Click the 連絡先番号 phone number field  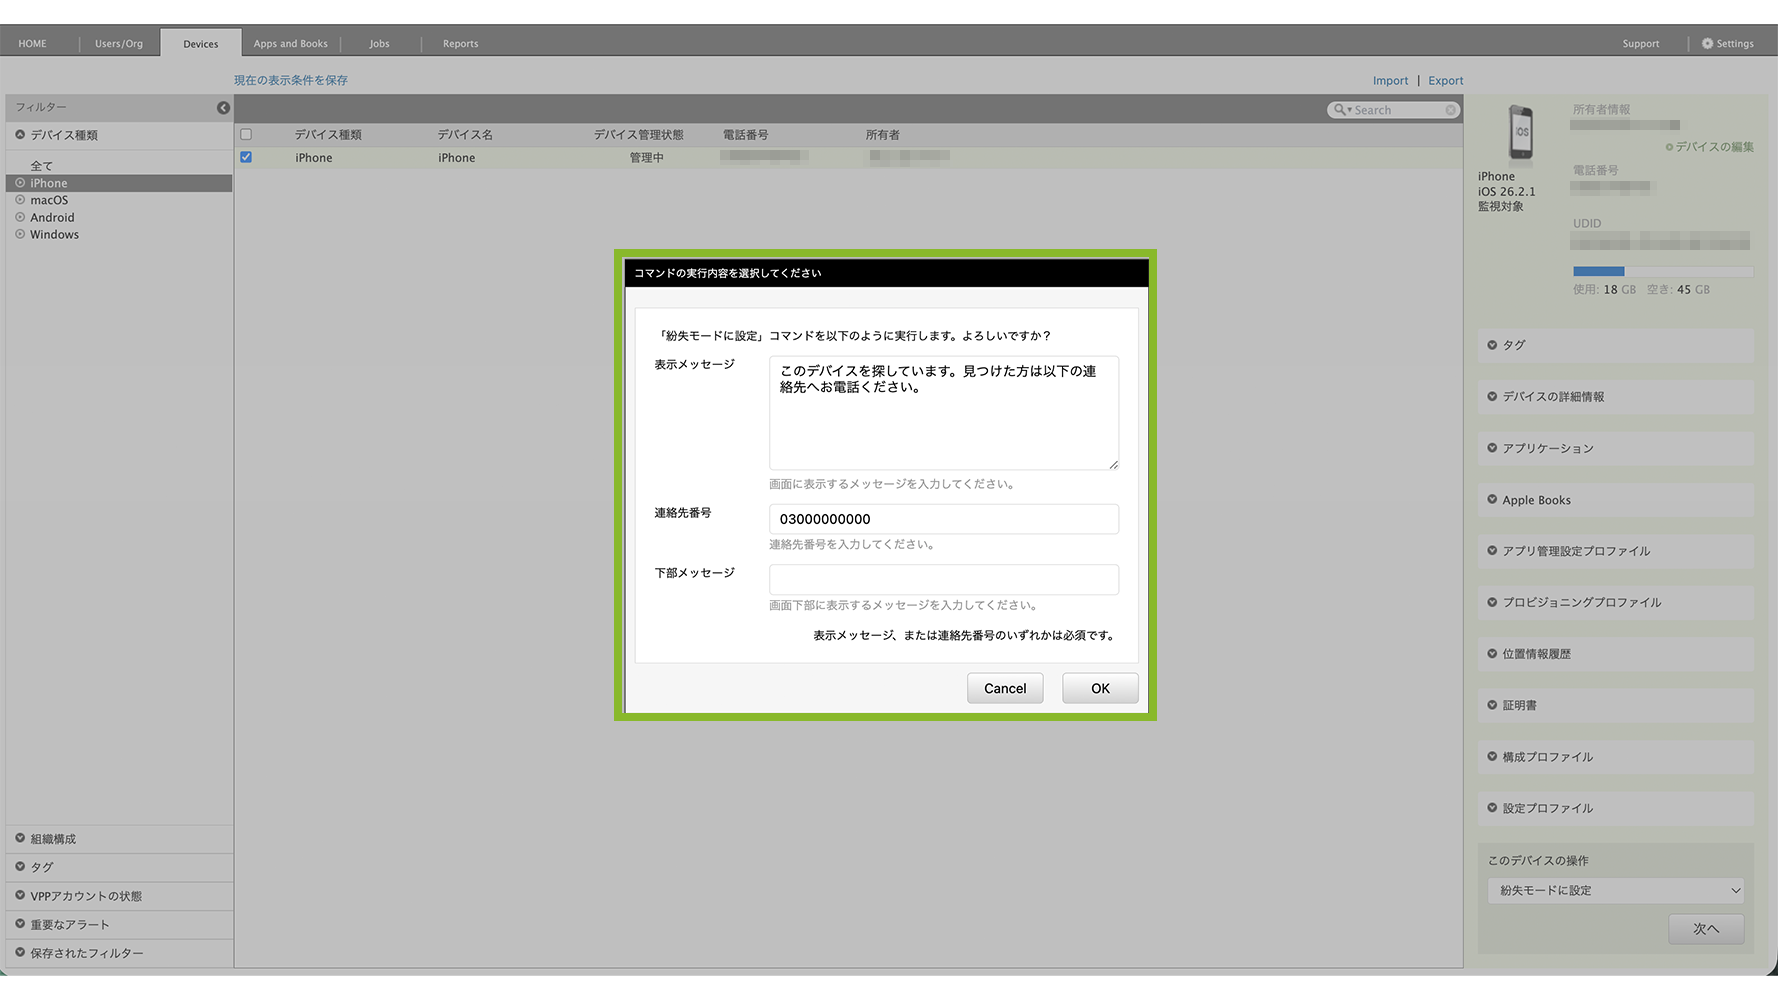click(x=943, y=519)
